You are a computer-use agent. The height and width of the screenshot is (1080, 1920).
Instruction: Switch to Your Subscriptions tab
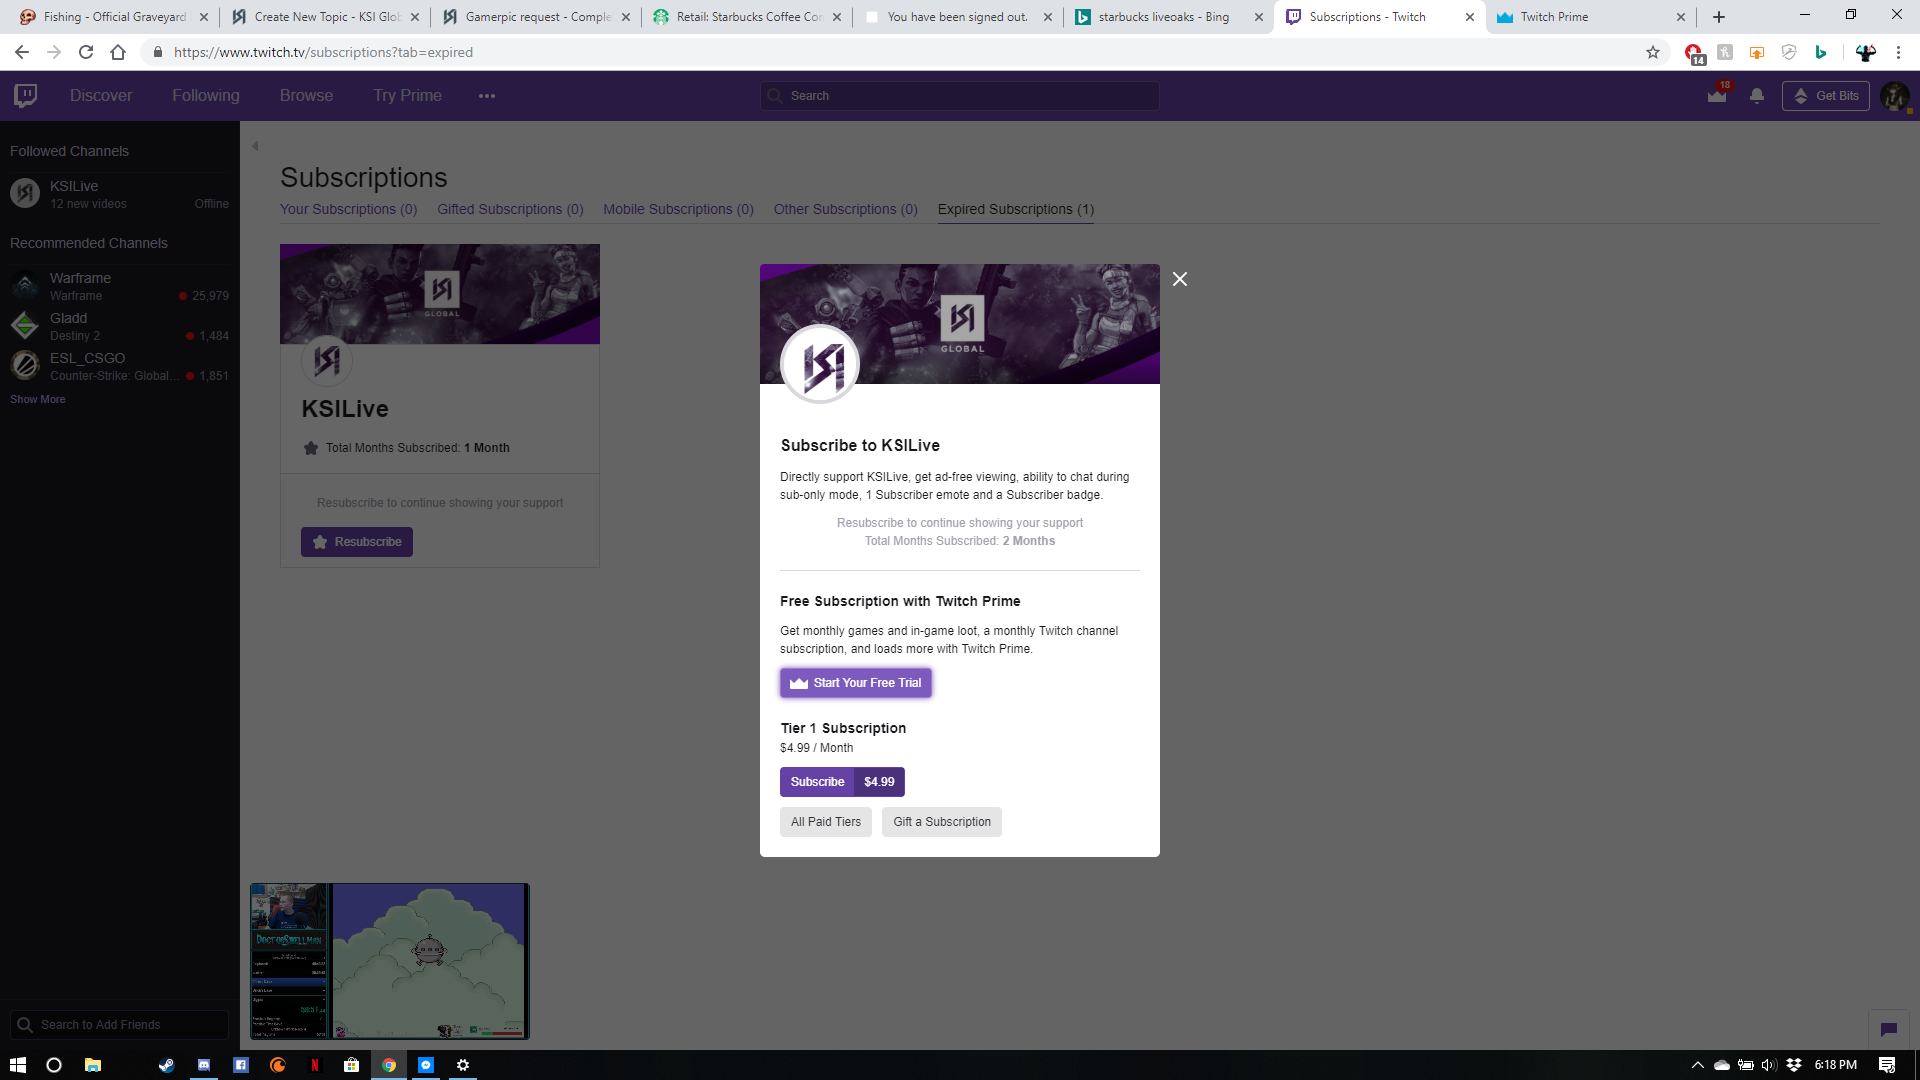[x=348, y=209]
